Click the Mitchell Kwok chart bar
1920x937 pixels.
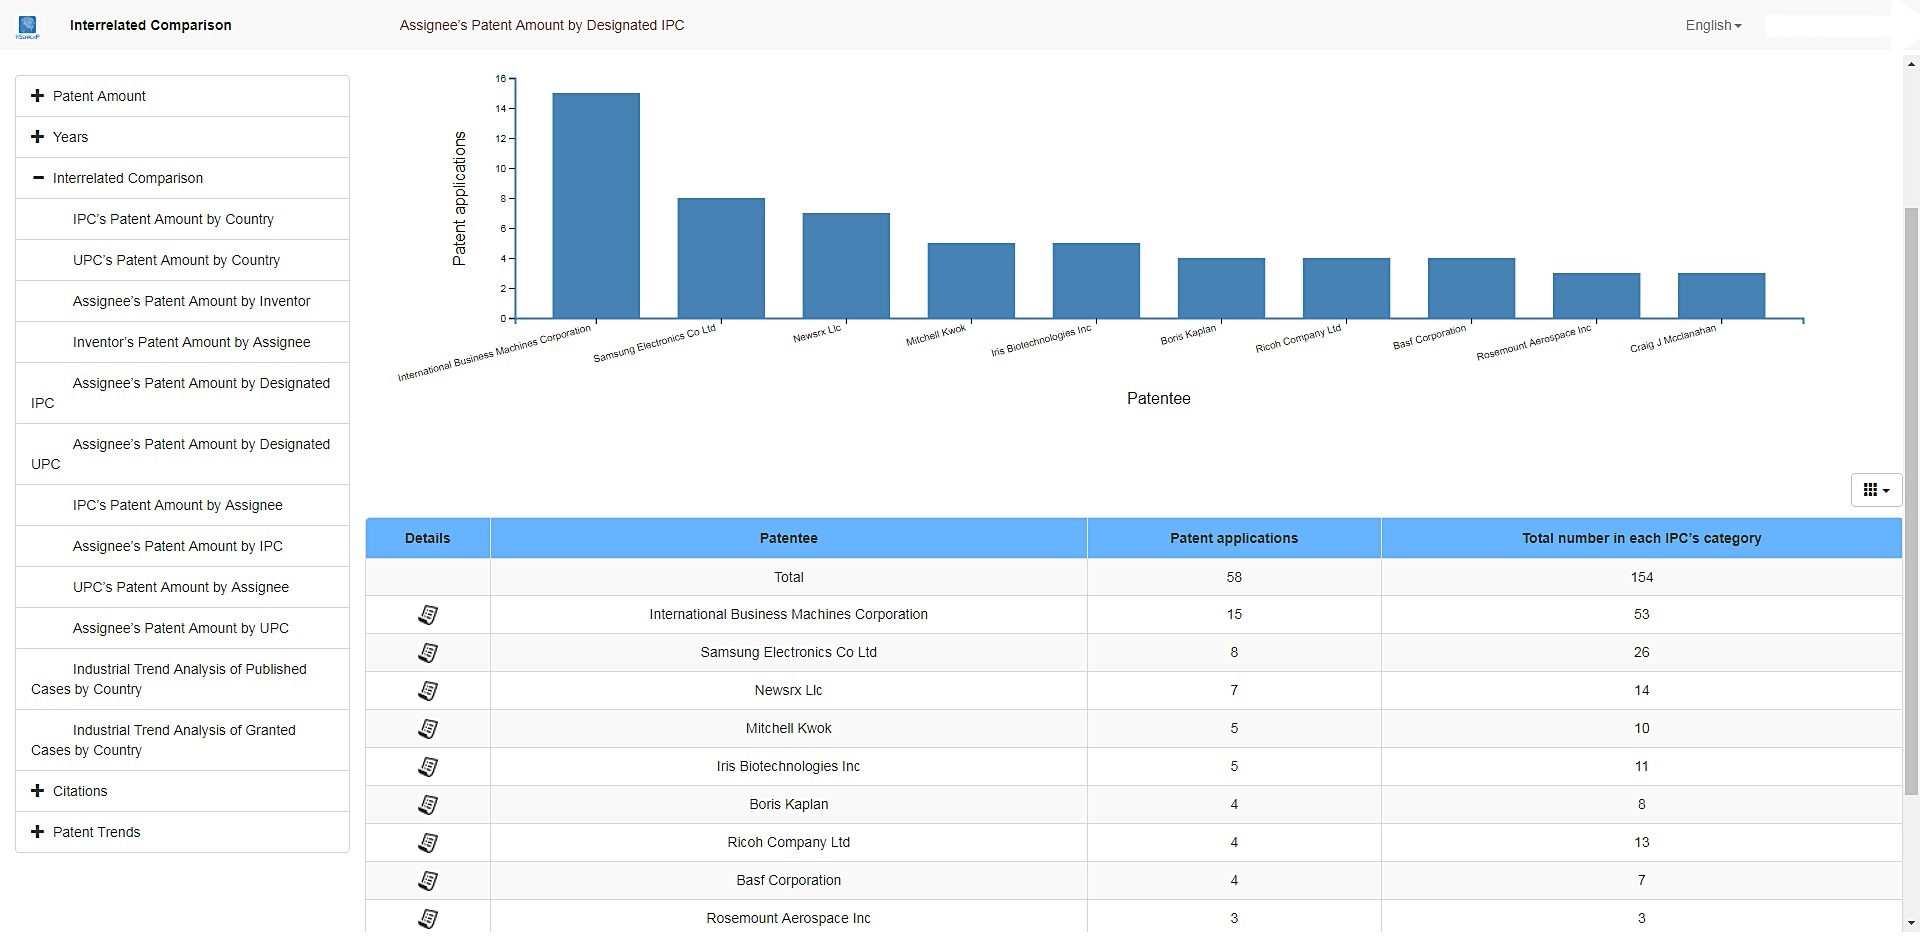(971, 281)
